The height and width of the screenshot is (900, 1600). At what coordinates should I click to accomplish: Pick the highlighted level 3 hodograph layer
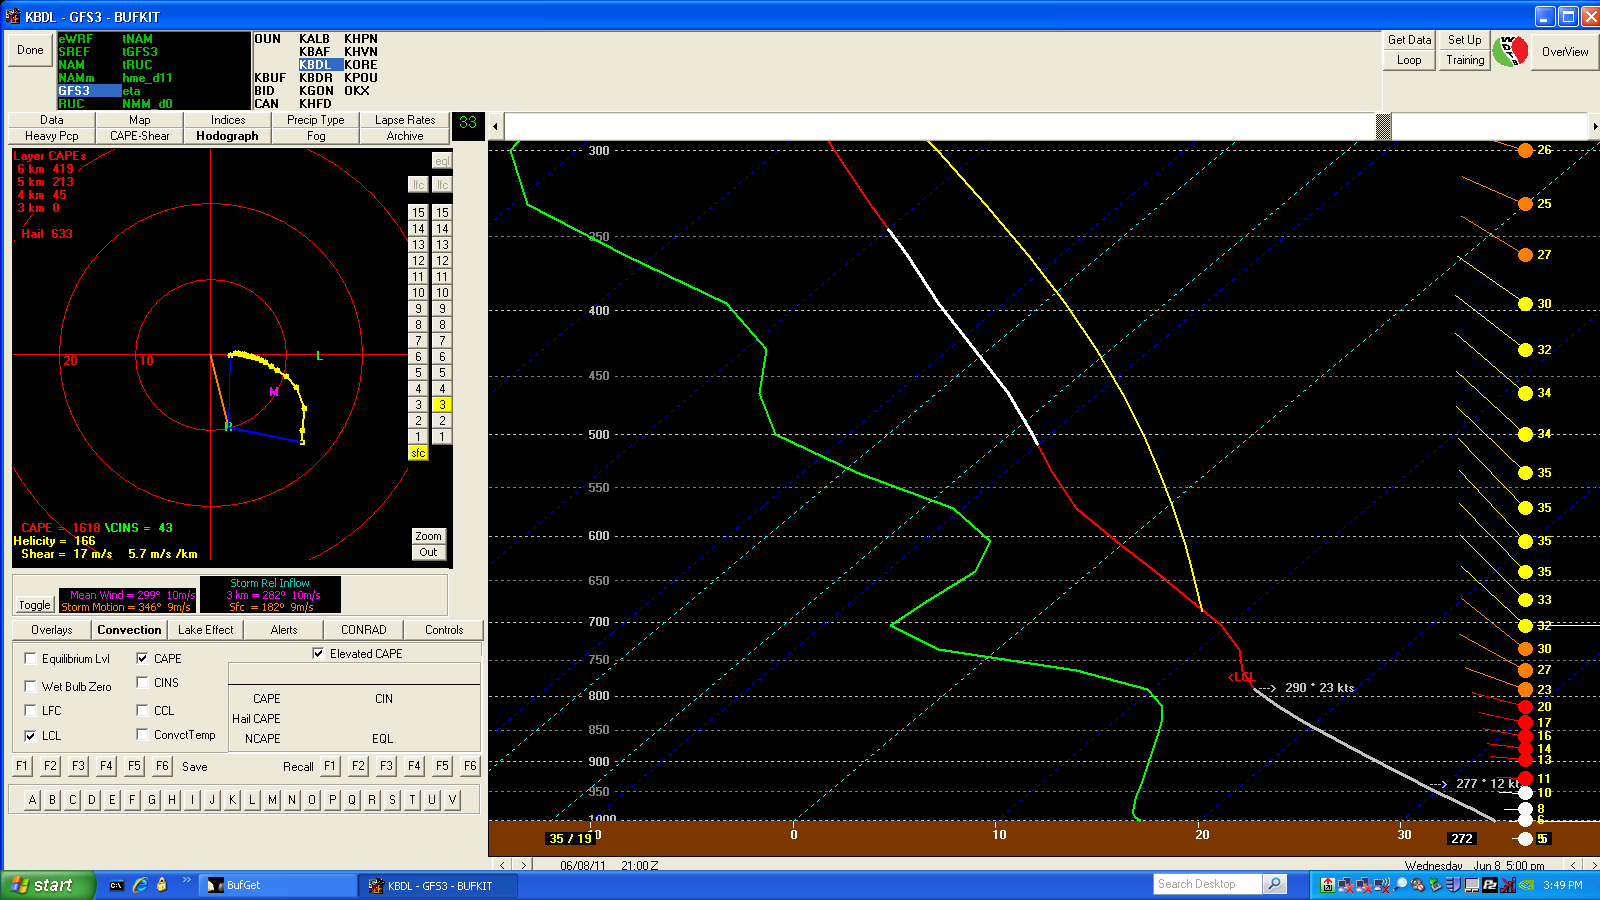click(x=442, y=405)
